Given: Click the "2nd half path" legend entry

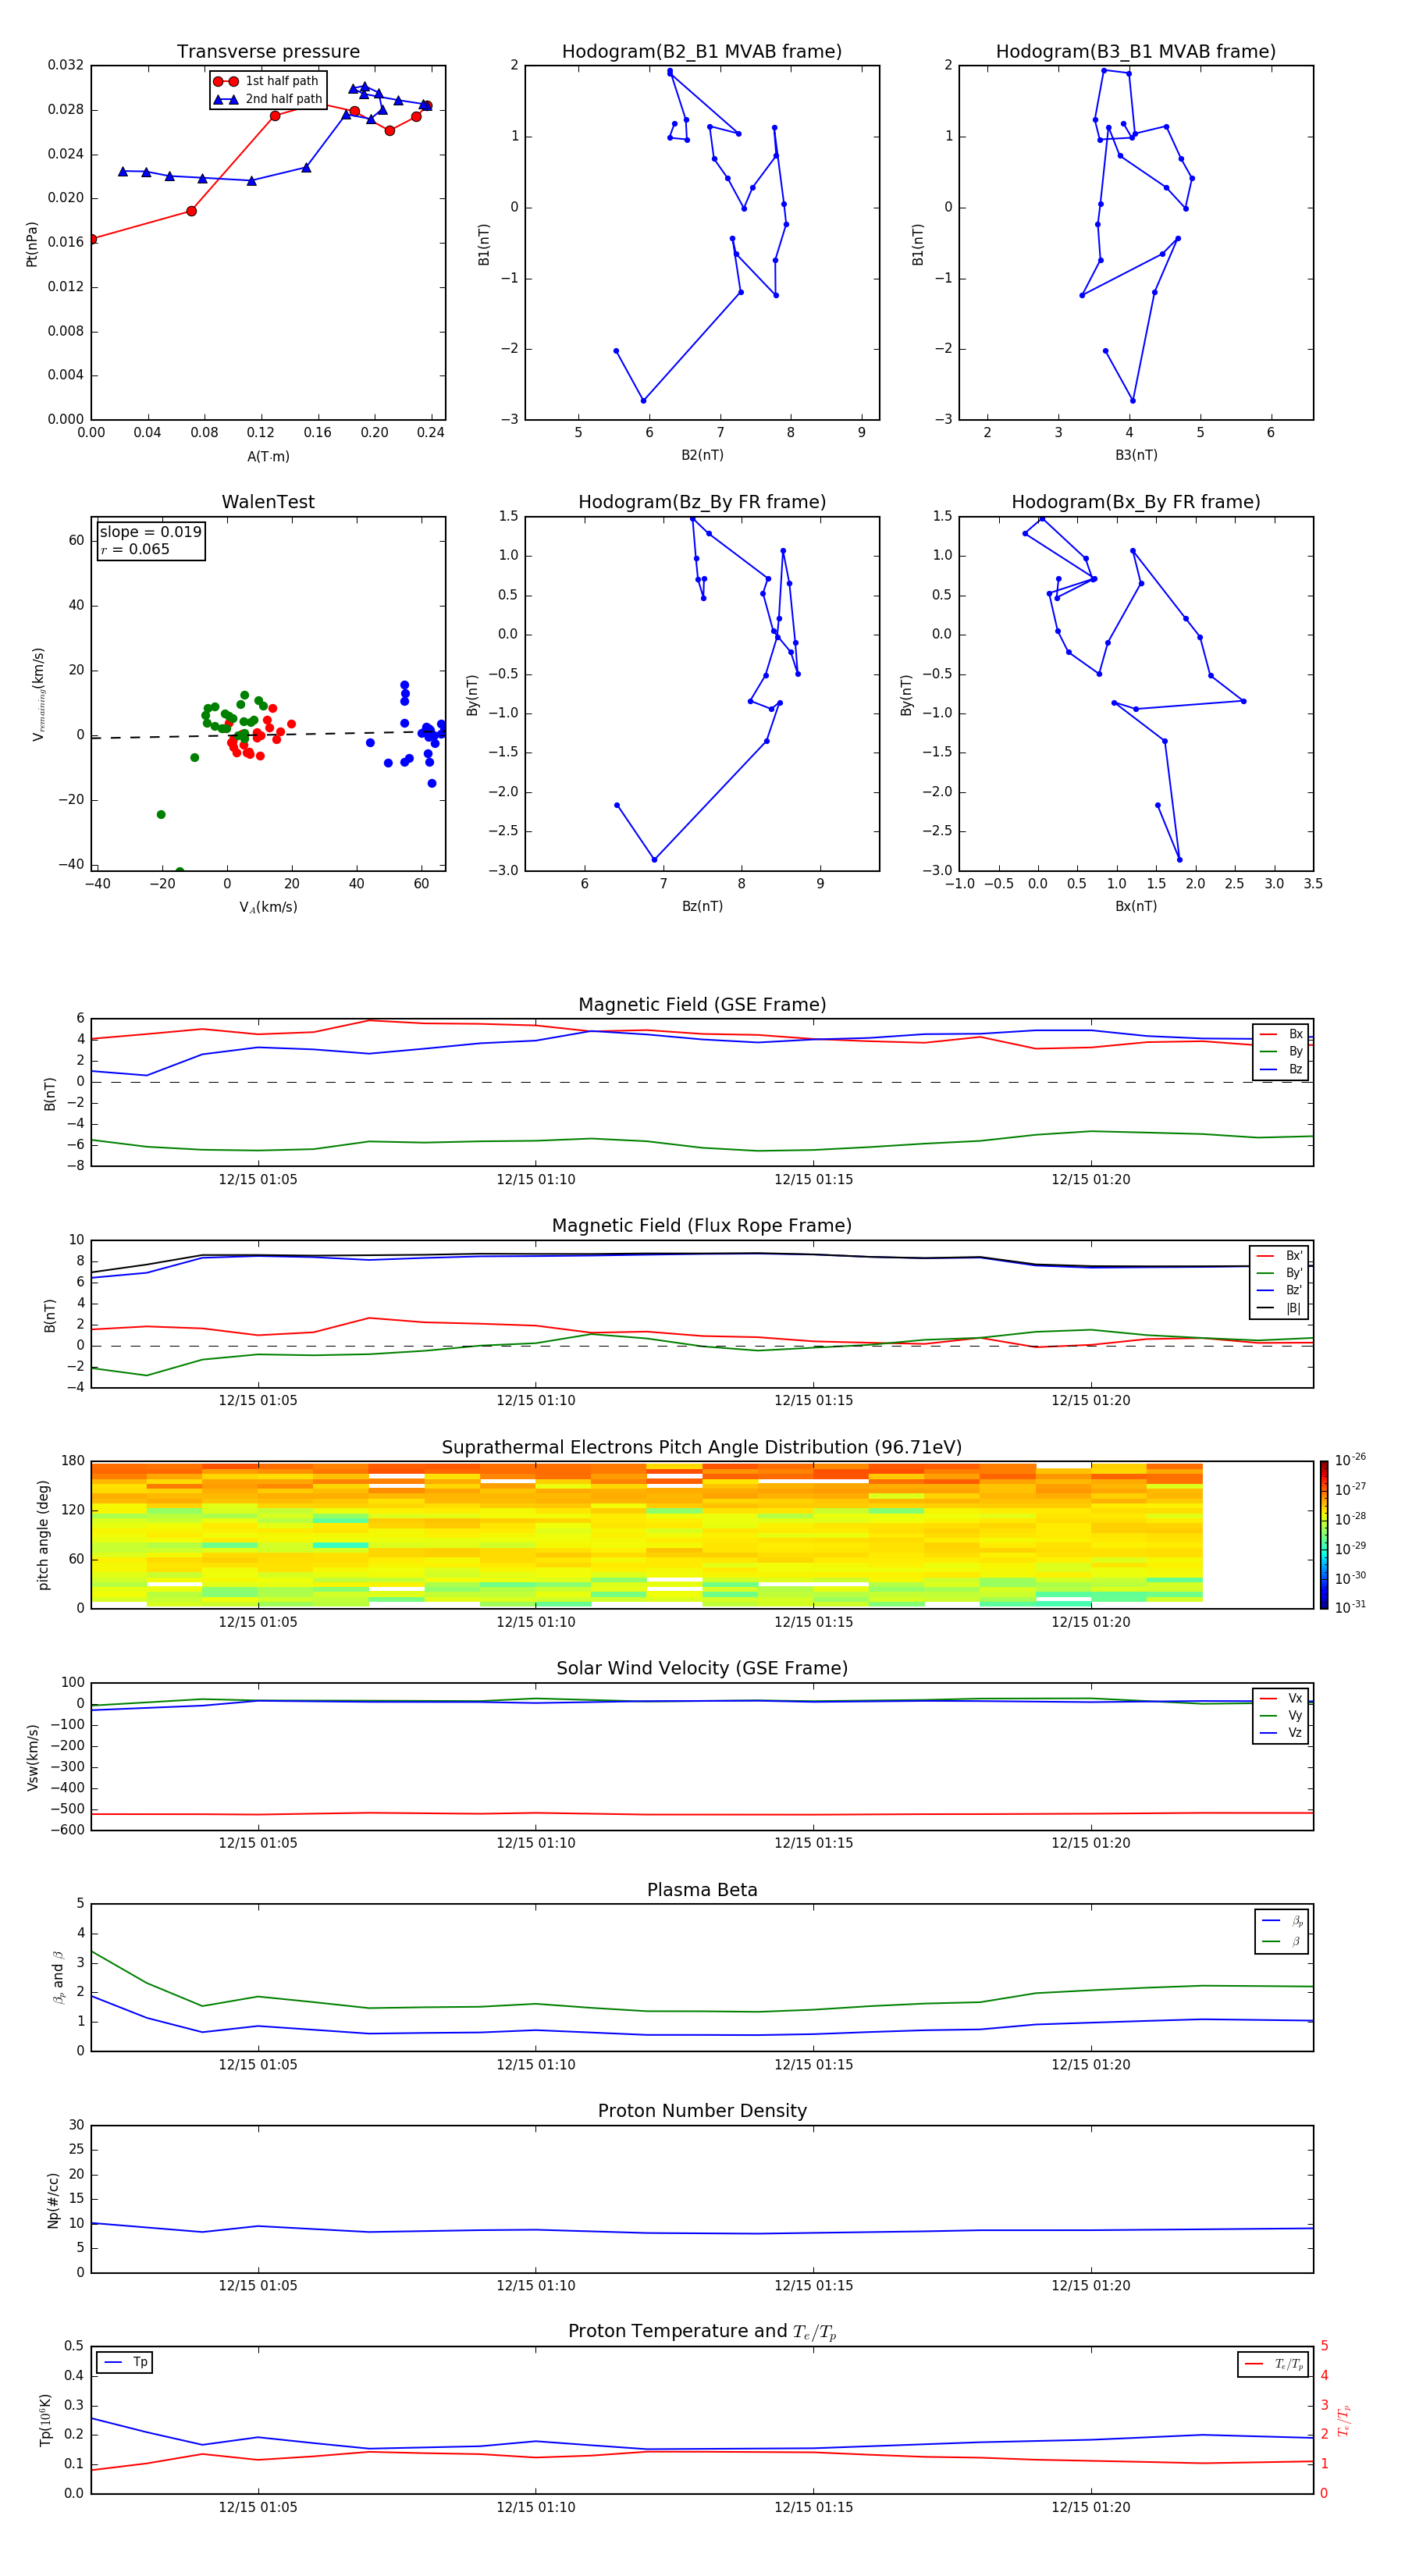Looking at the screenshot, I should 269,99.
